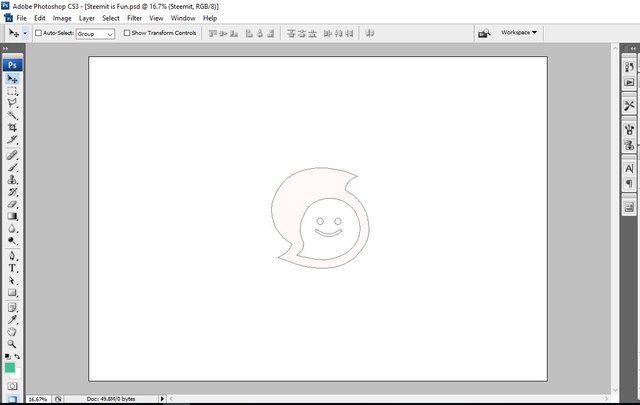
Task: Click the Go to Bridge icon
Action: pyautogui.click(x=484, y=33)
